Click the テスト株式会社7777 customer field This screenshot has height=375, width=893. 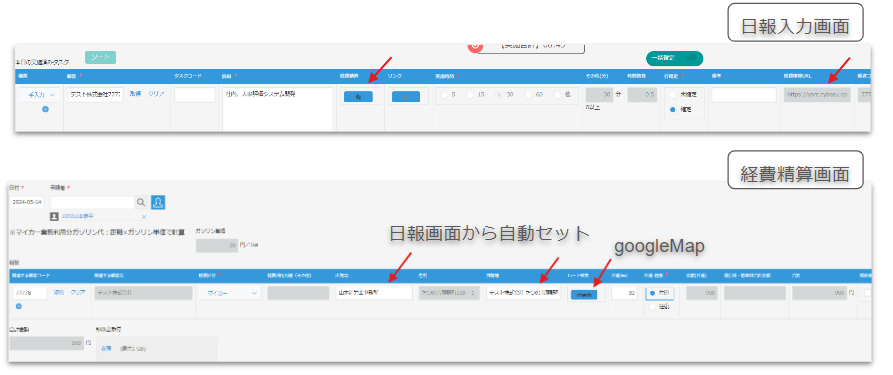[x=95, y=95]
